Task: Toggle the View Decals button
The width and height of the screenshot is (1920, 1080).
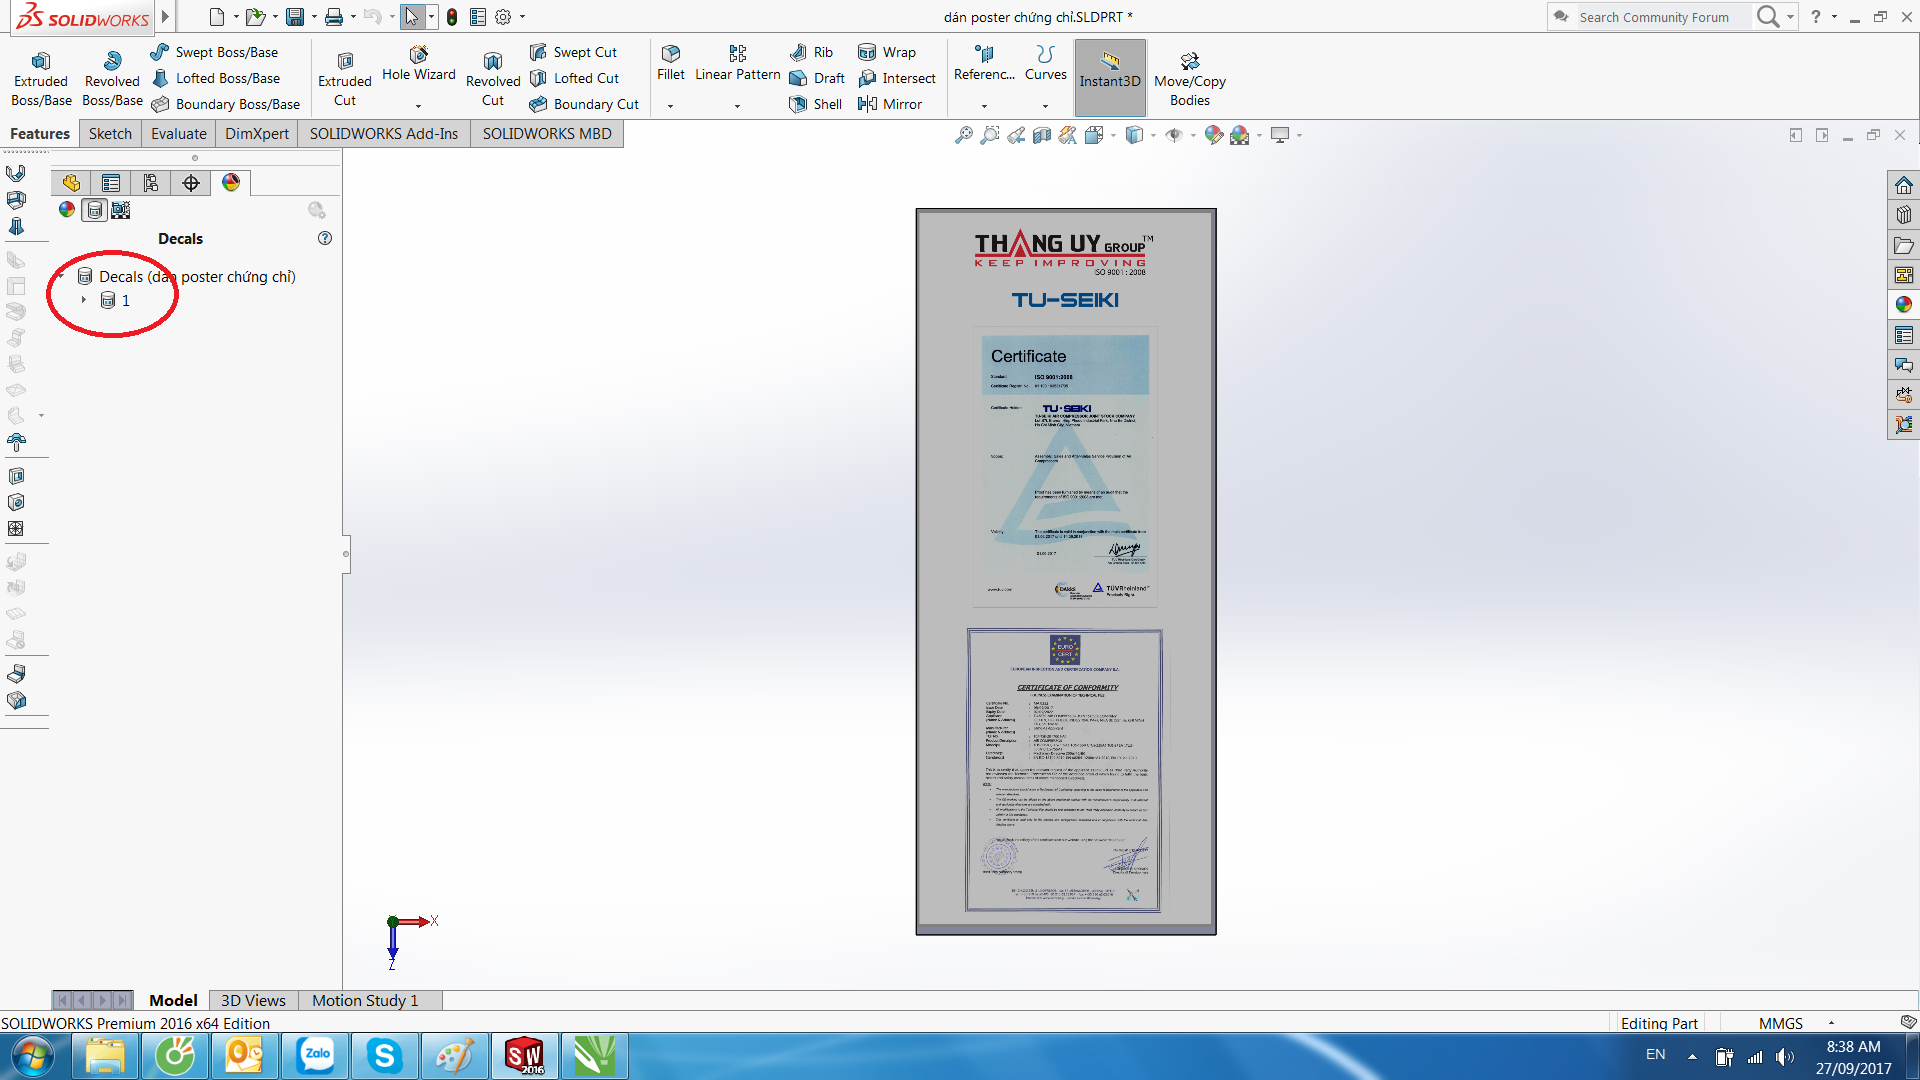Action: pyautogui.click(x=94, y=210)
